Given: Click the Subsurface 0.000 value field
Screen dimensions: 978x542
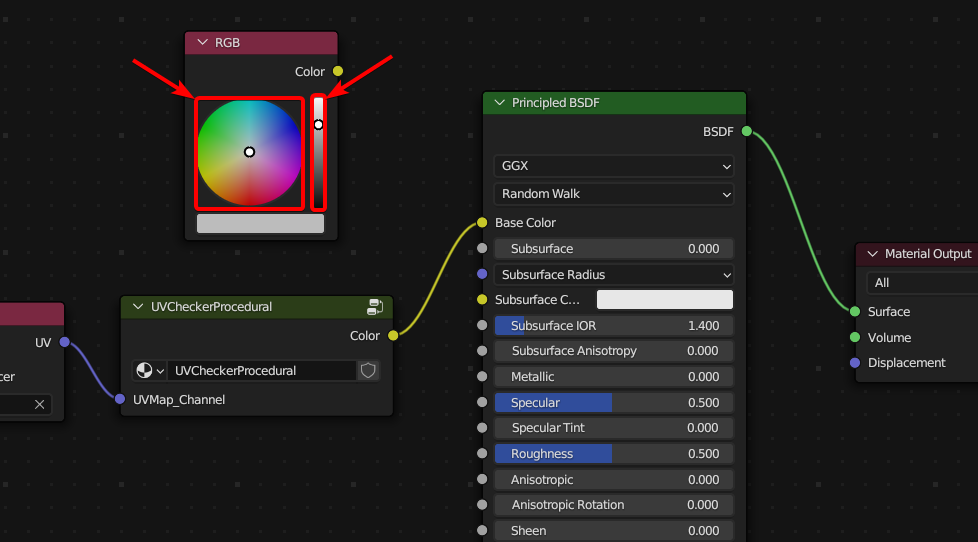Looking at the screenshot, I should pyautogui.click(x=614, y=248).
